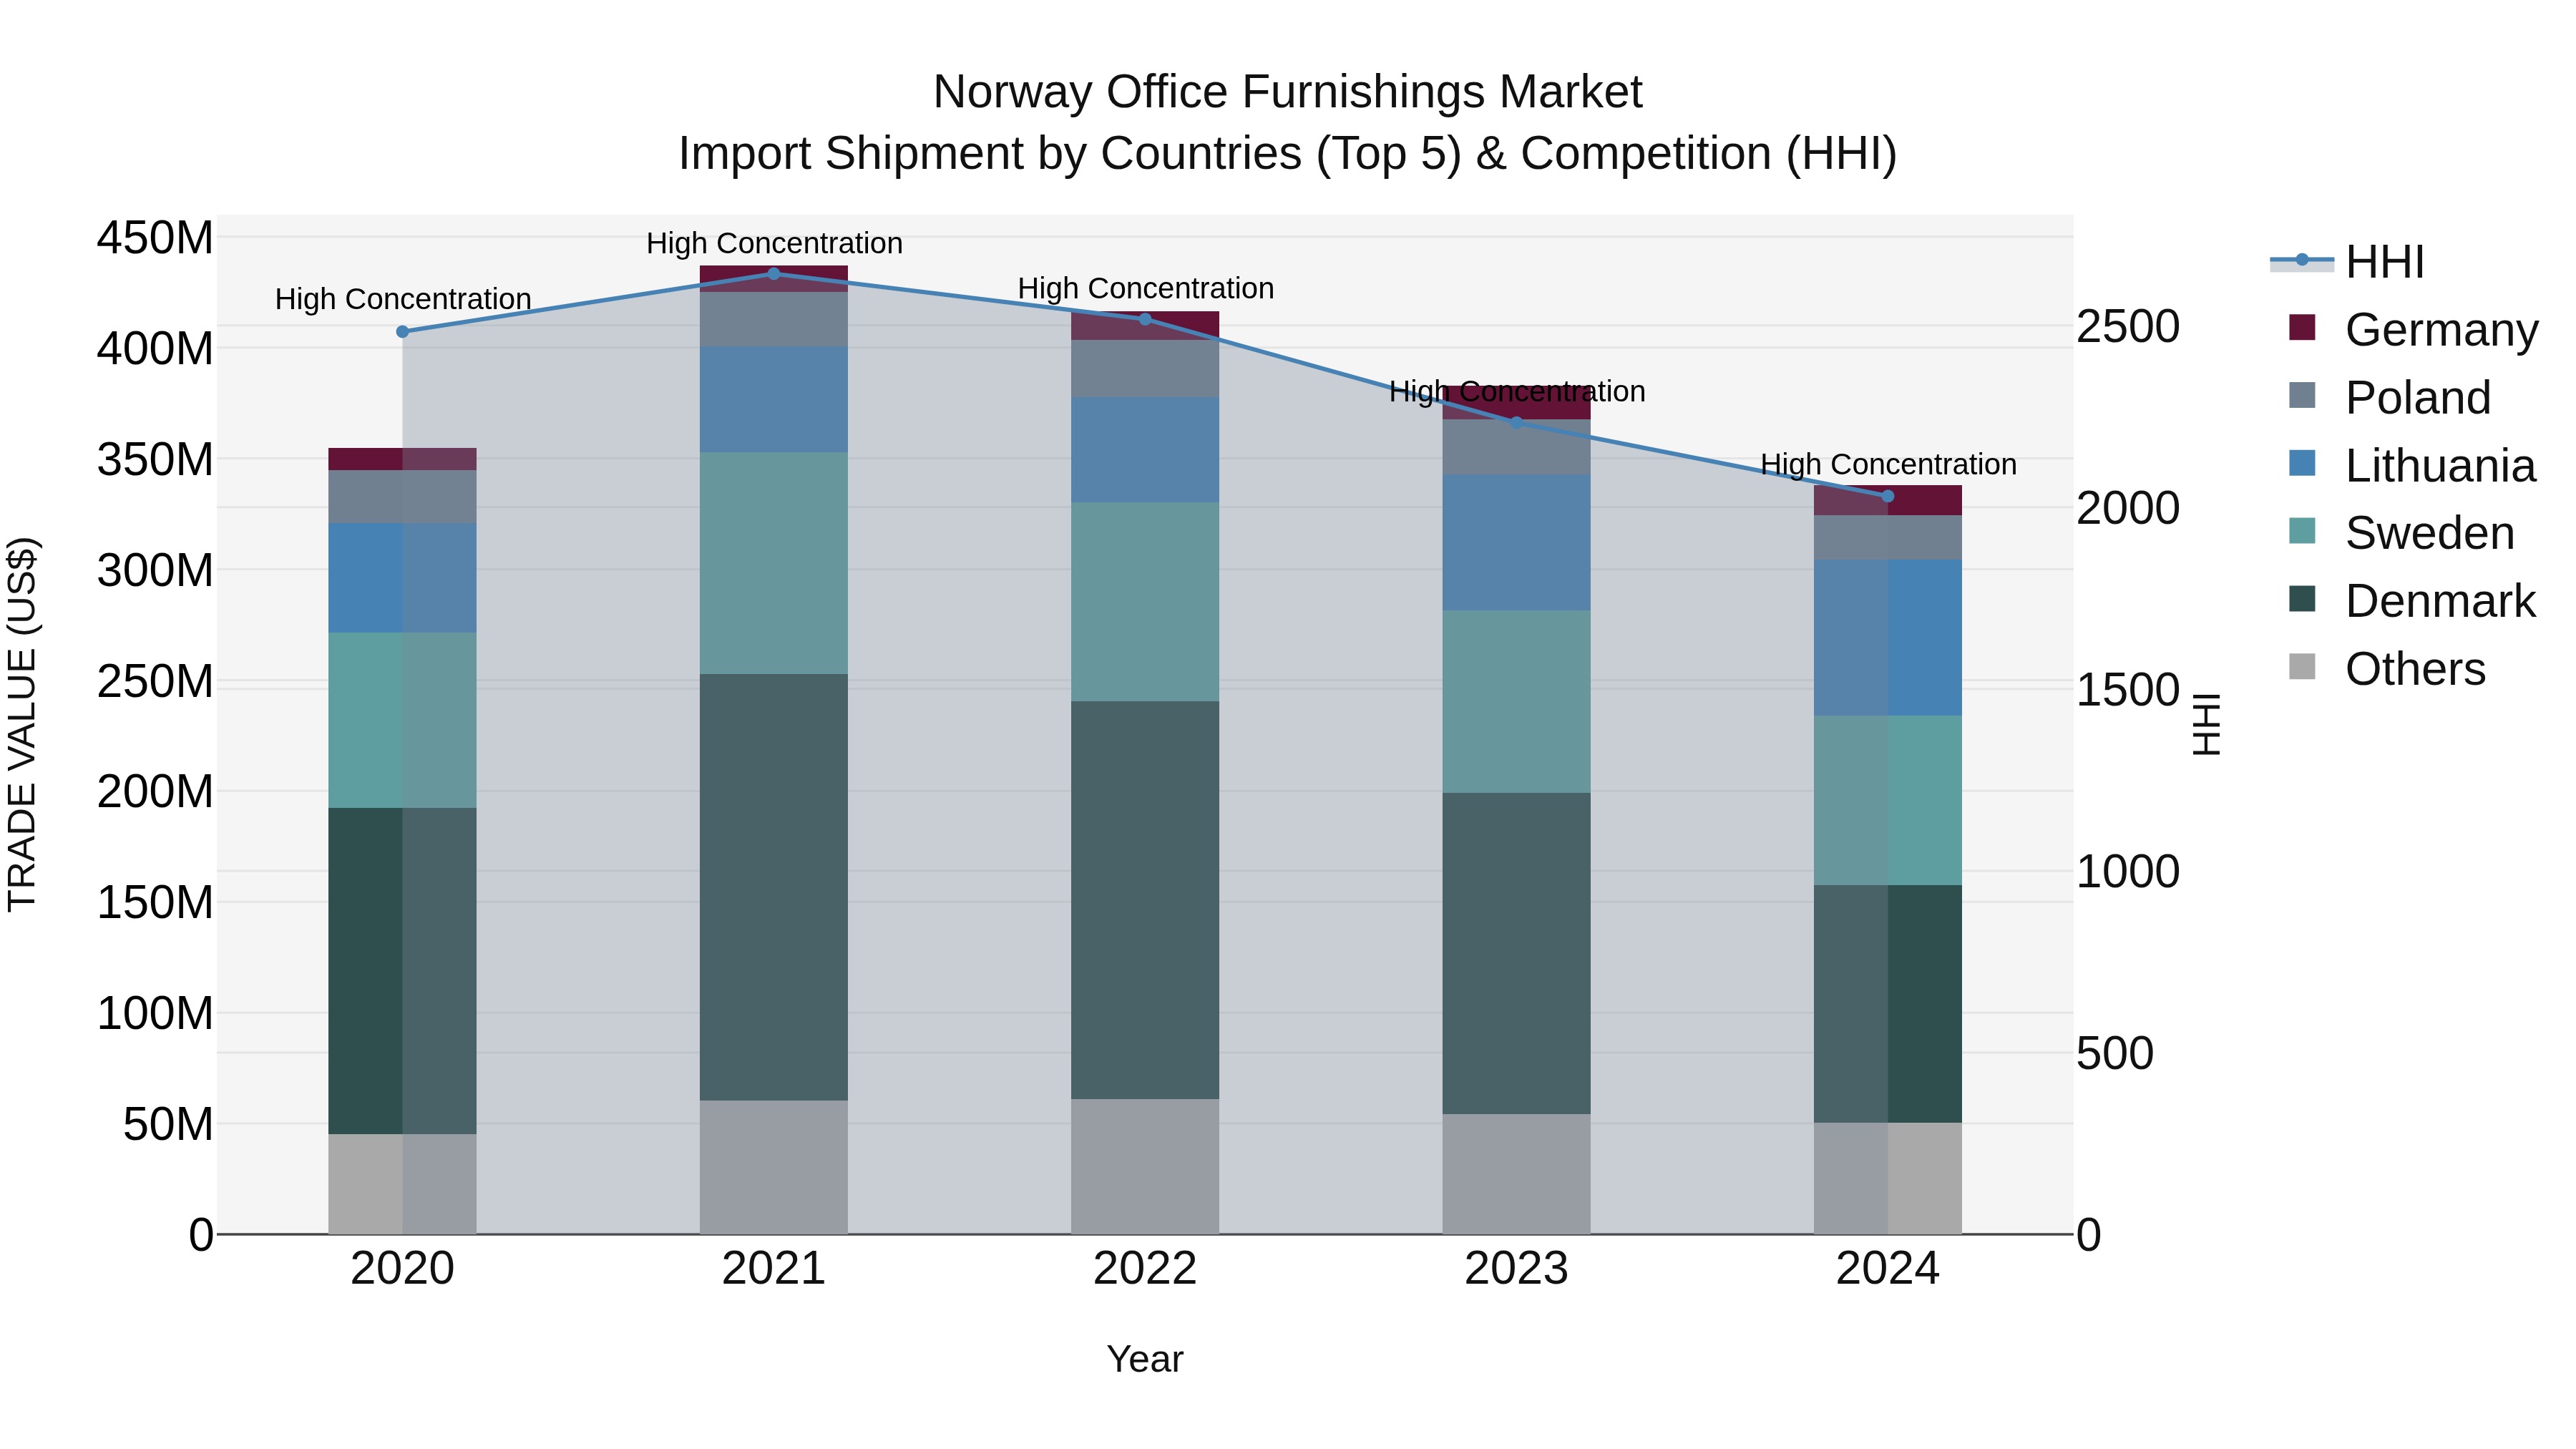Click the 2024 x-axis year label
The width and height of the screenshot is (2576, 1449).
(1888, 1269)
